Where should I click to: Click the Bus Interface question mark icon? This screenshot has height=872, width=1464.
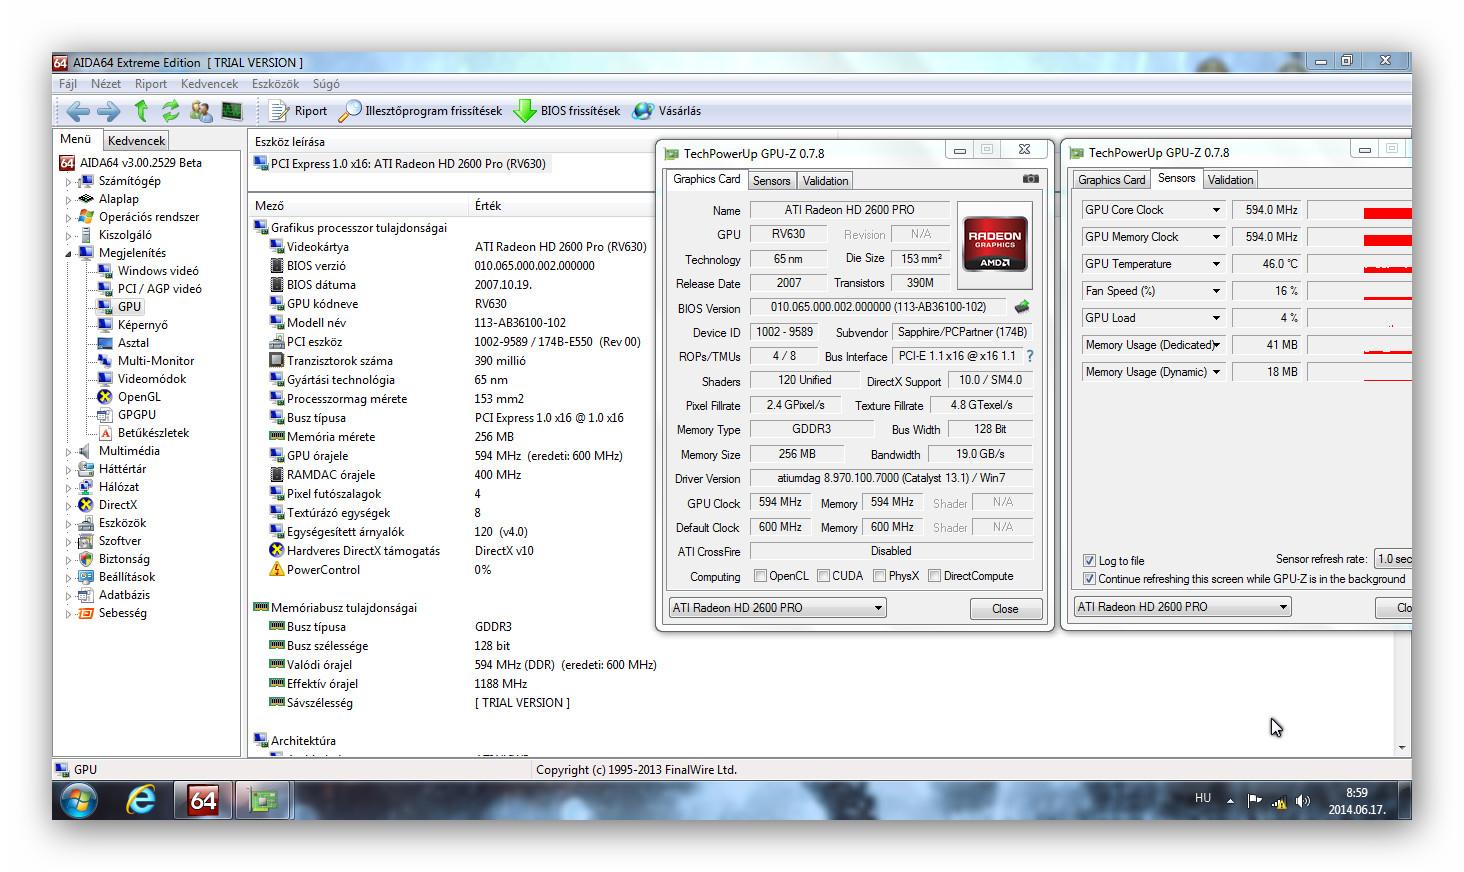click(x=1029, y=356)
